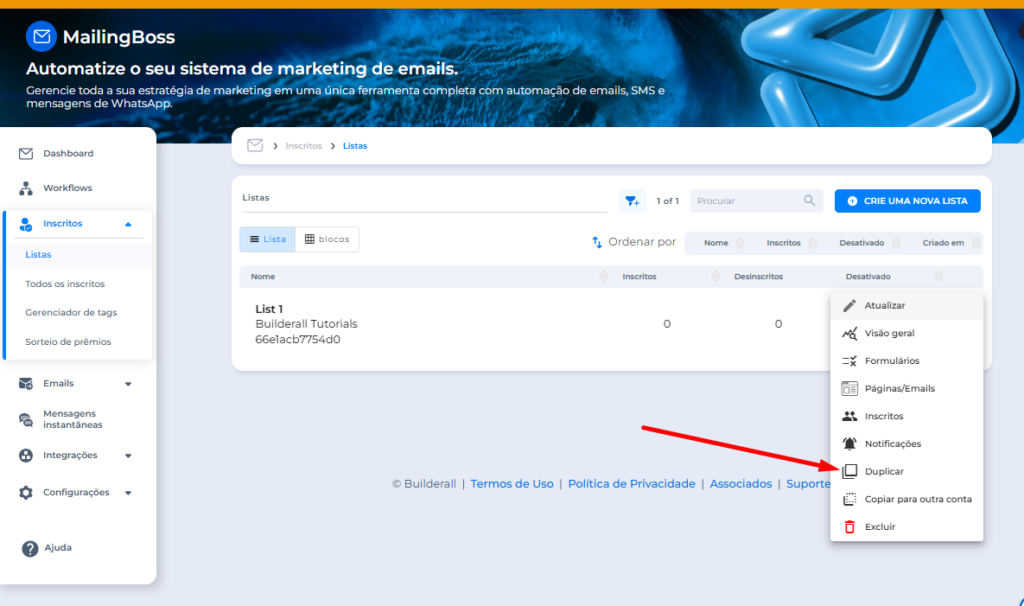Click Crie uma nova lista button
This screenshot has width=1024, height=606.
click(x=907, y=201)
